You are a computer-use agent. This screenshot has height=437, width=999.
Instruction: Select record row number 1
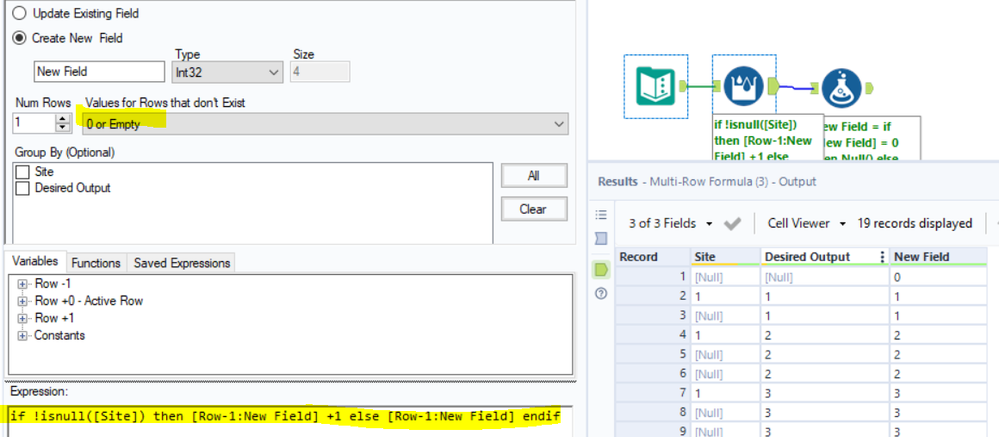point(652,277)
